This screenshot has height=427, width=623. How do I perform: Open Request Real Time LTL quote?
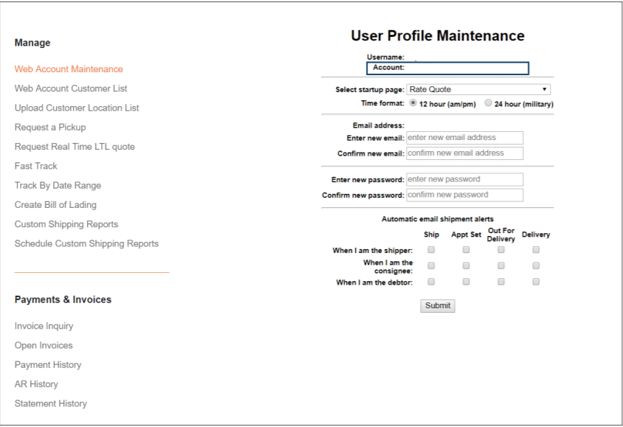75,147
